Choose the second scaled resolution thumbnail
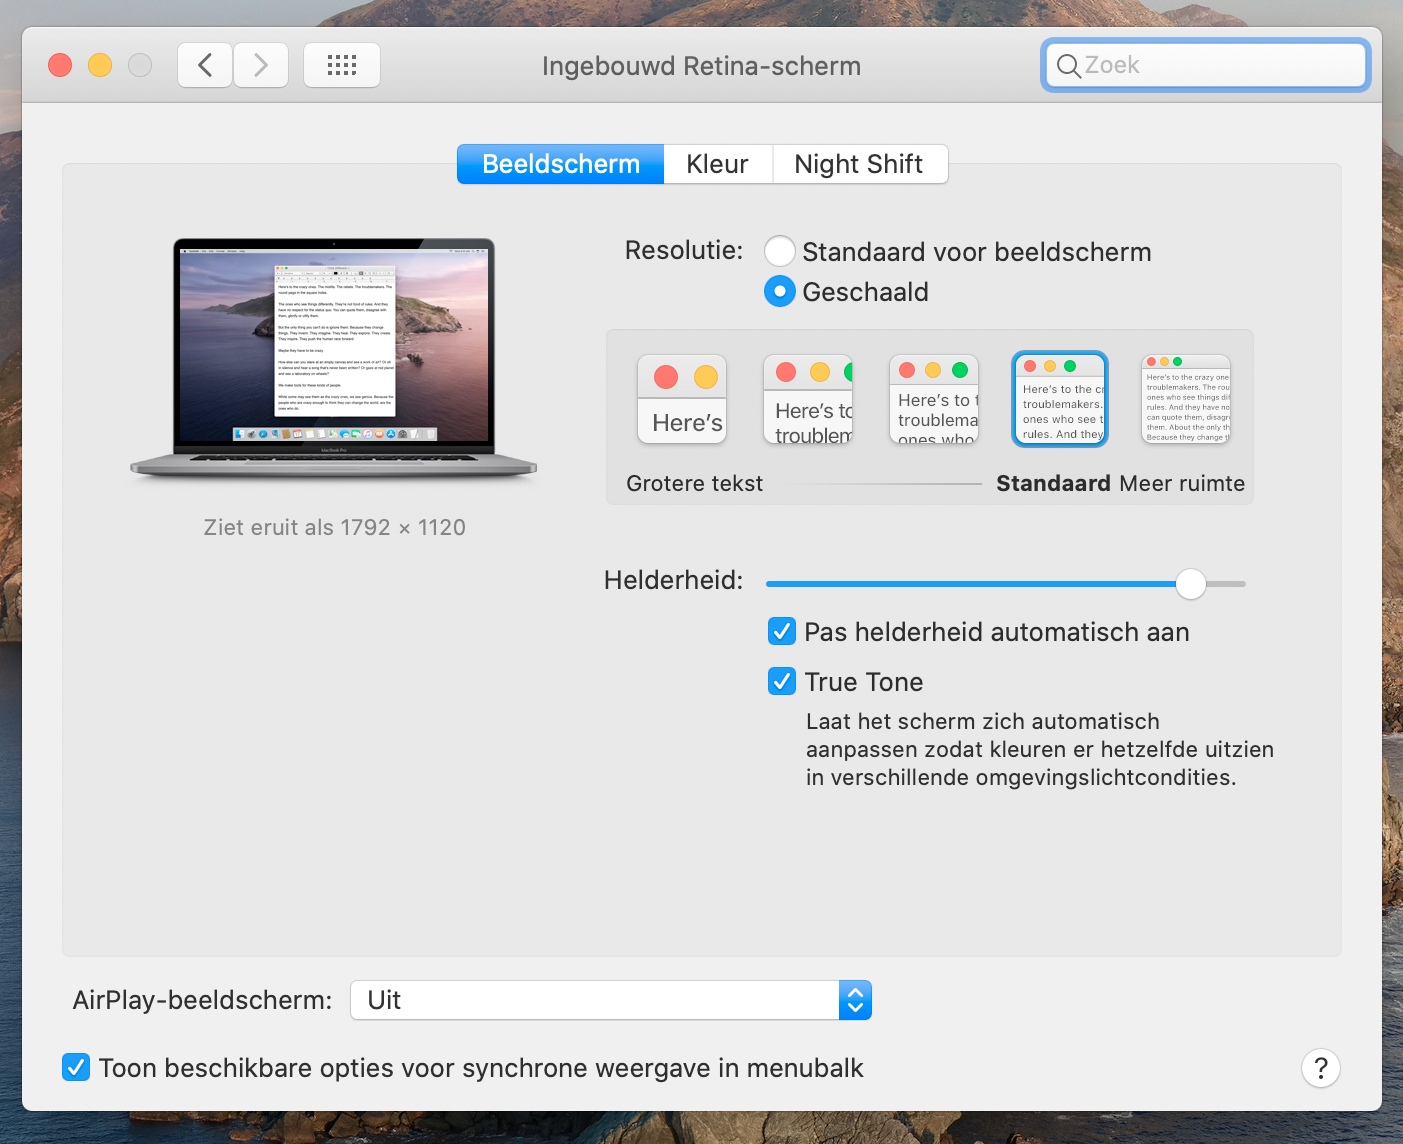This screenshot has width=1403, height=1144. pos(808,399)
